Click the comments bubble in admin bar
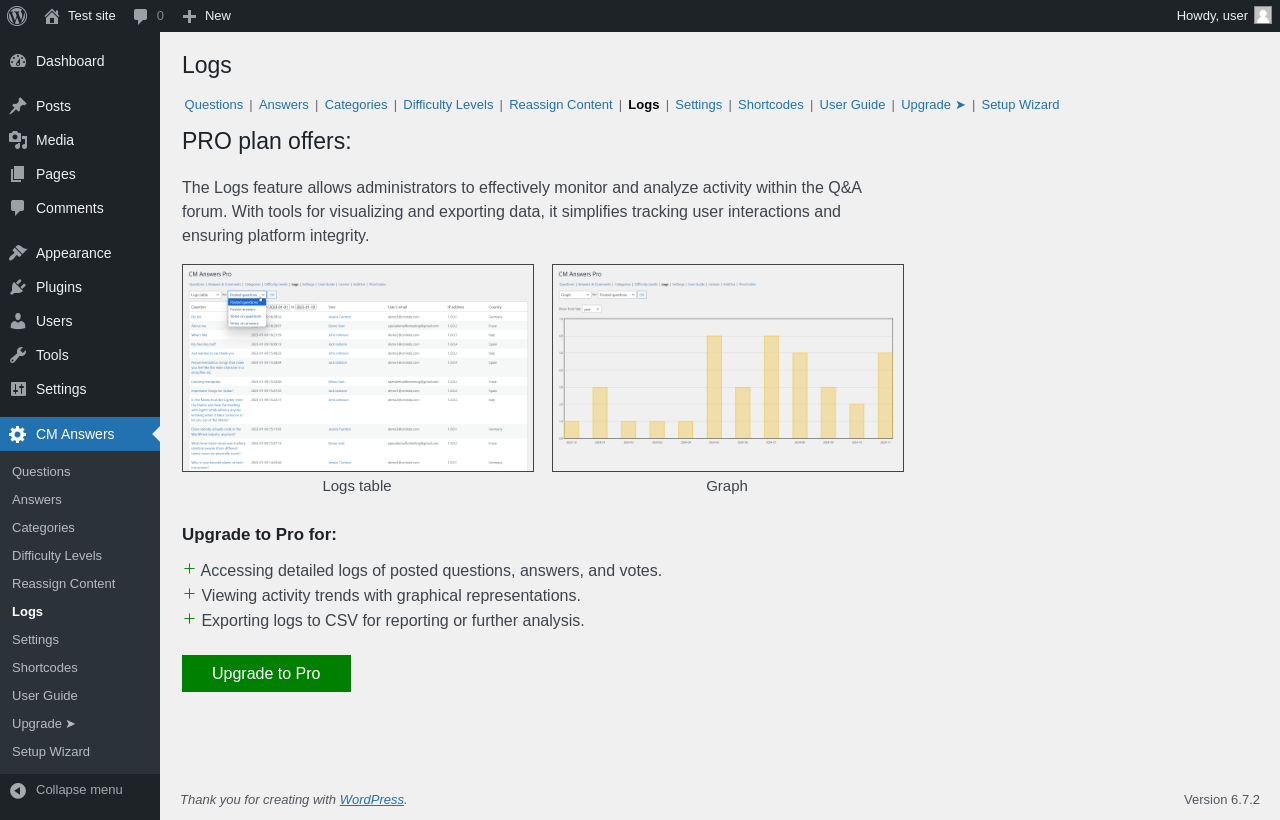Screen dimensions: 1280x820 149,16
